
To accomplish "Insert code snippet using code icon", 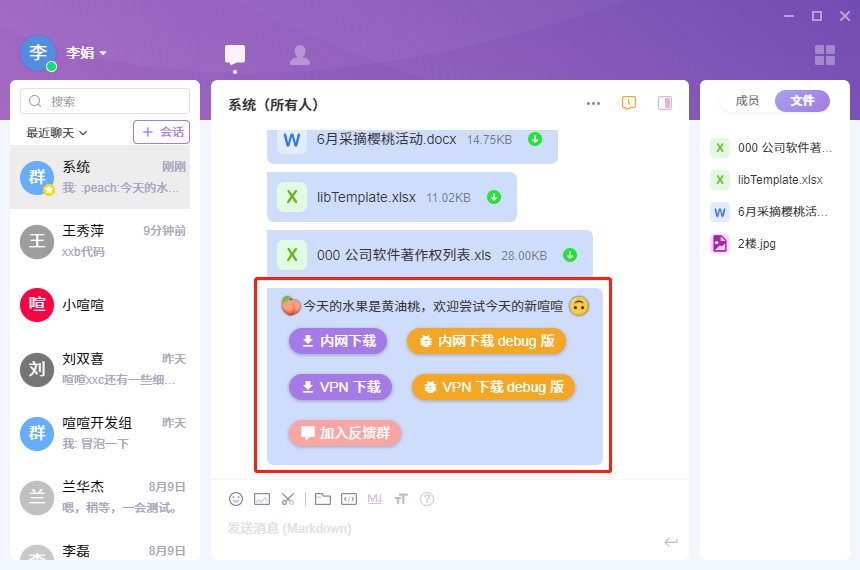I will [x=349, y=498].
